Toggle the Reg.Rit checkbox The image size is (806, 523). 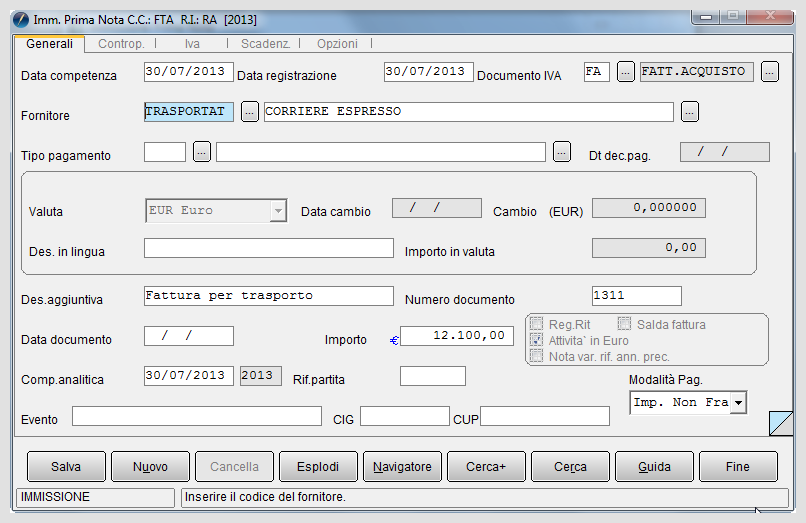[x=536, y=324]
